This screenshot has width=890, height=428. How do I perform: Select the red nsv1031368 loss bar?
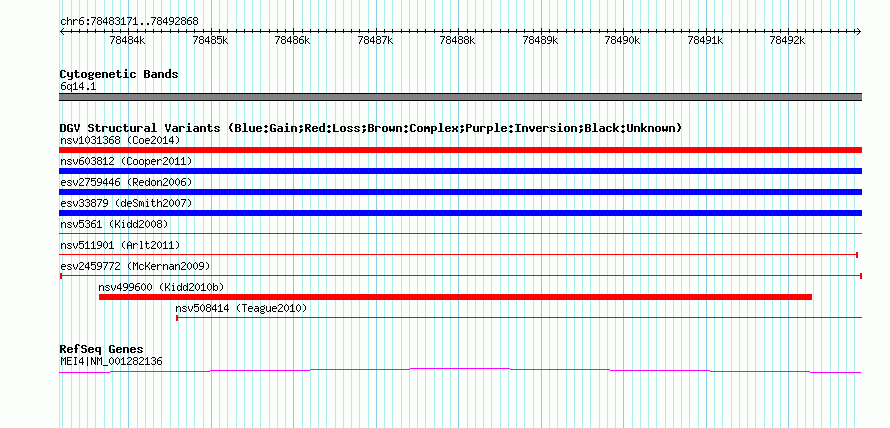pyautogui.click(x=460, y=150)
